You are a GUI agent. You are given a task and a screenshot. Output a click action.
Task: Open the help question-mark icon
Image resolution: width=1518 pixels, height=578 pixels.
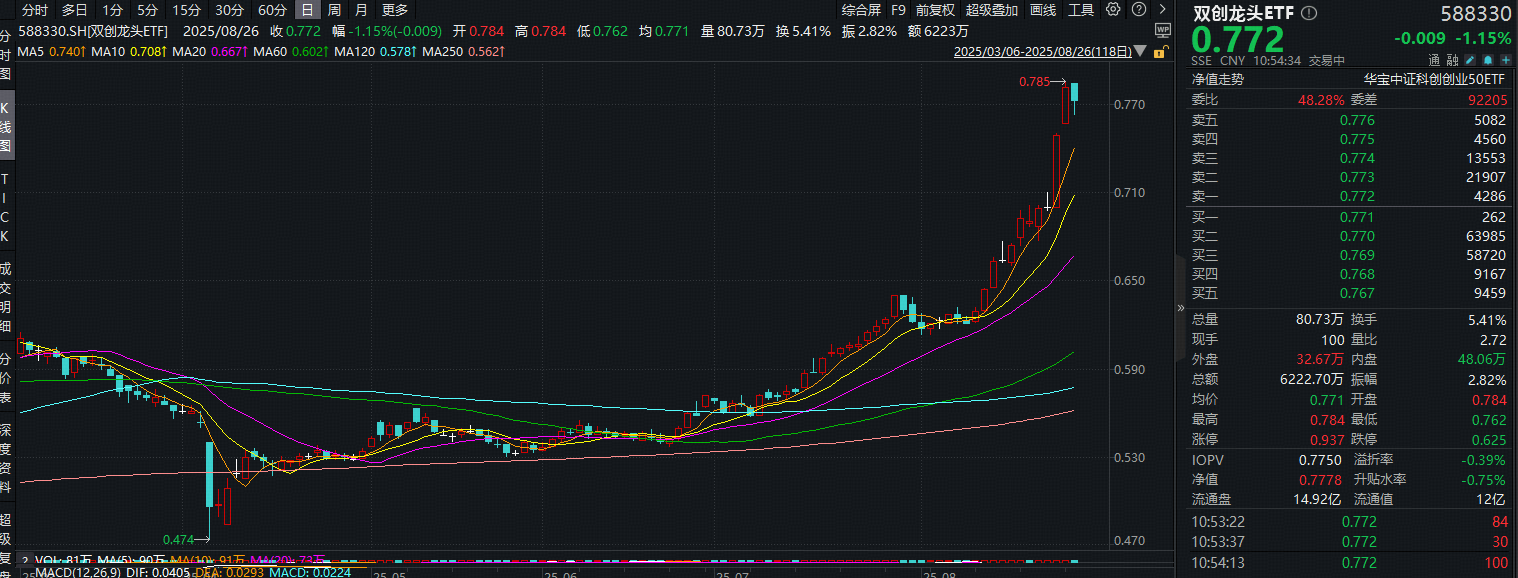click(x=1139, y=10)
